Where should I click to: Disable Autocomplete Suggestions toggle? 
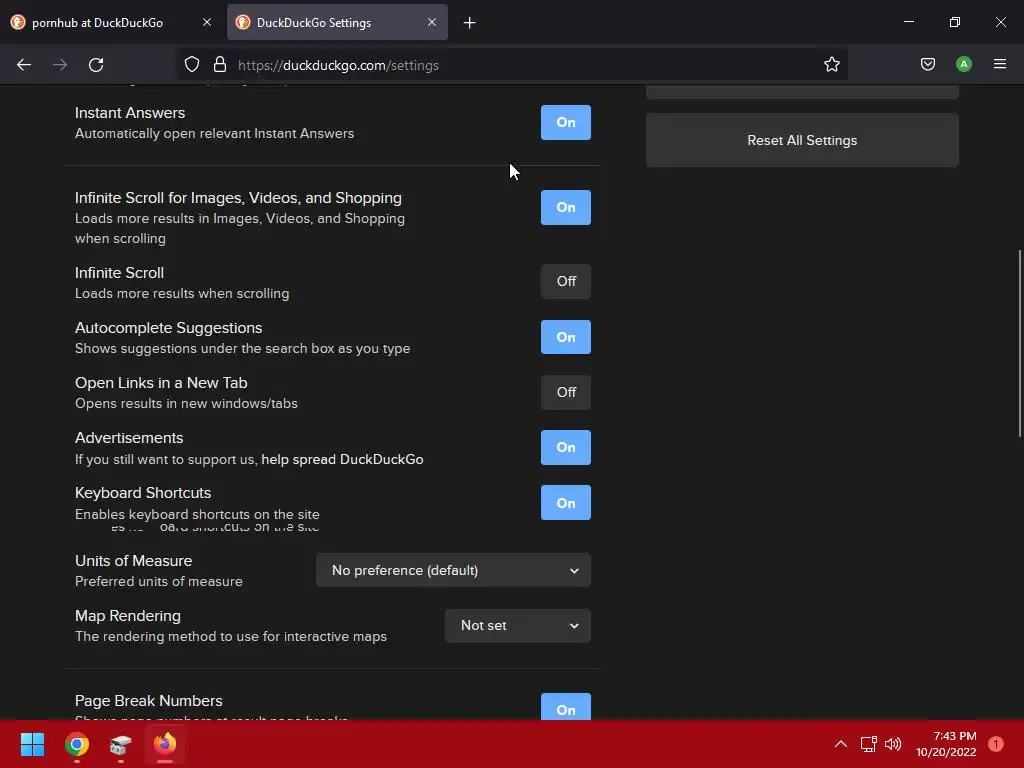click(566, 337)
